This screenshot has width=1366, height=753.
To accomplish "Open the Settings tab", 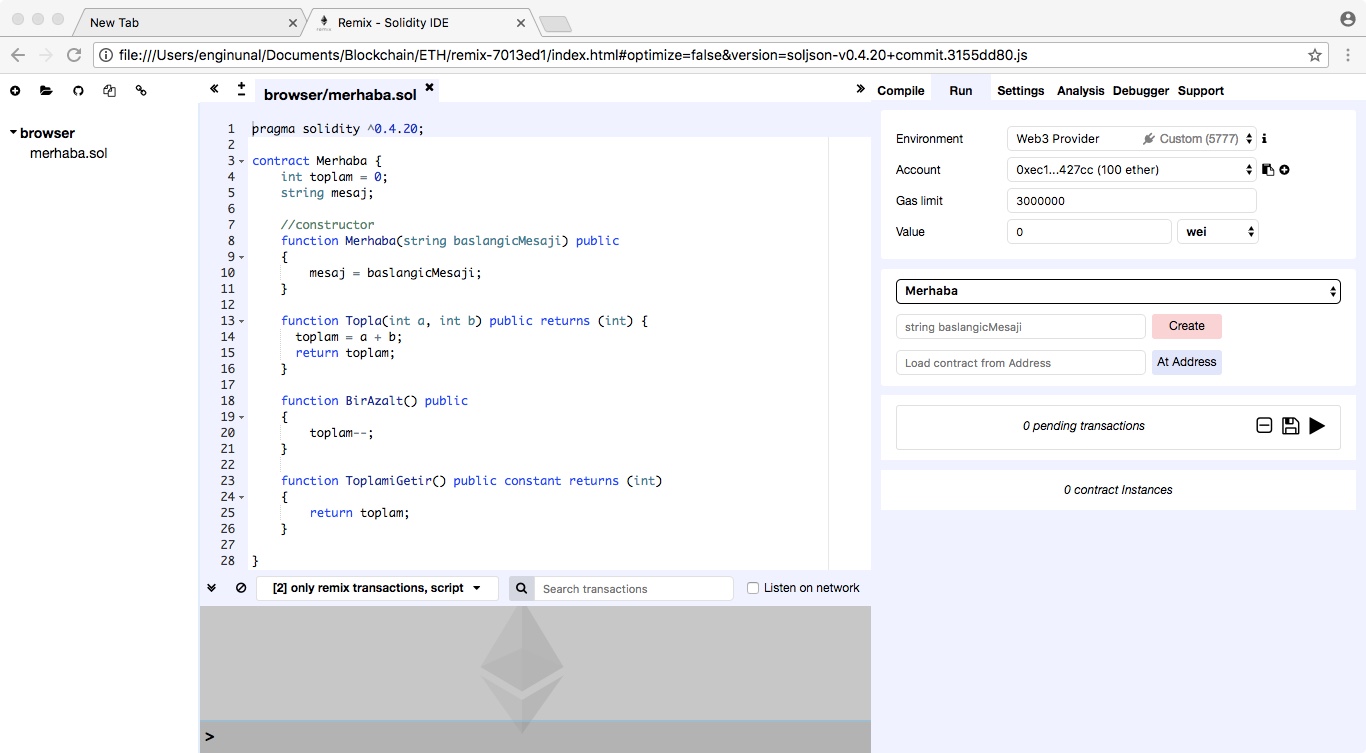I will (x=1021, y=90).
